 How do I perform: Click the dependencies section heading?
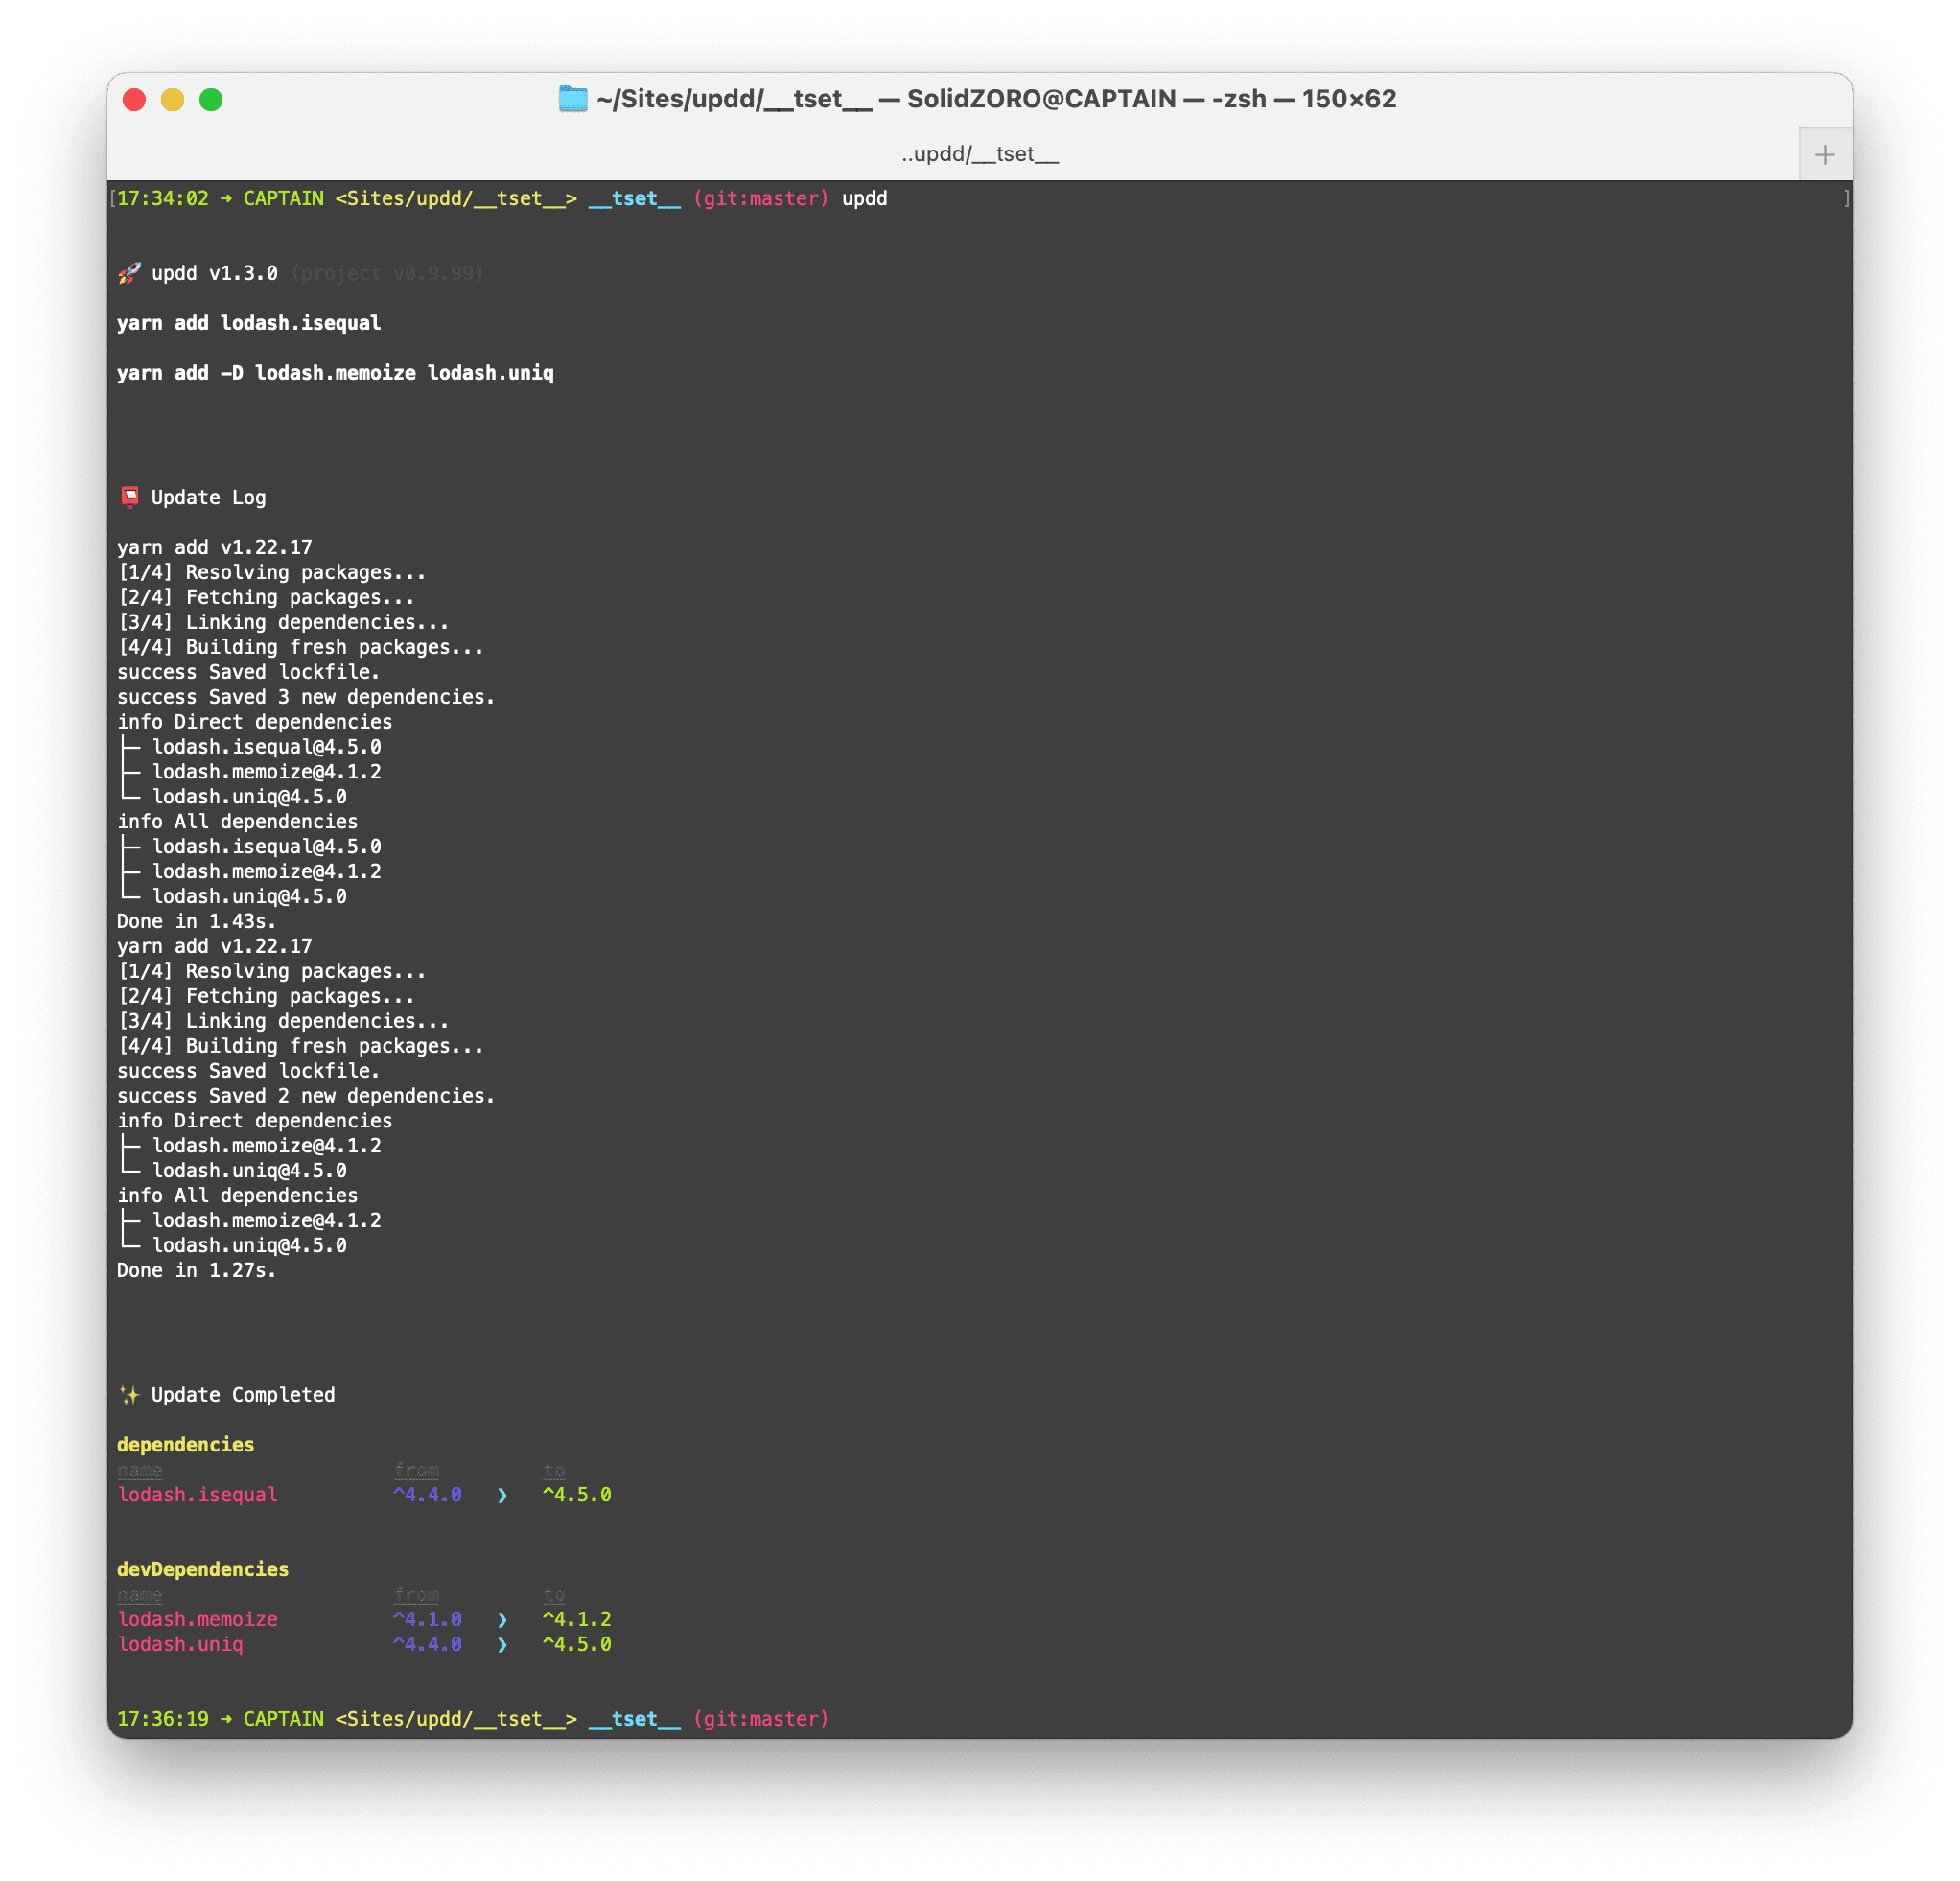click(185, 1445)
